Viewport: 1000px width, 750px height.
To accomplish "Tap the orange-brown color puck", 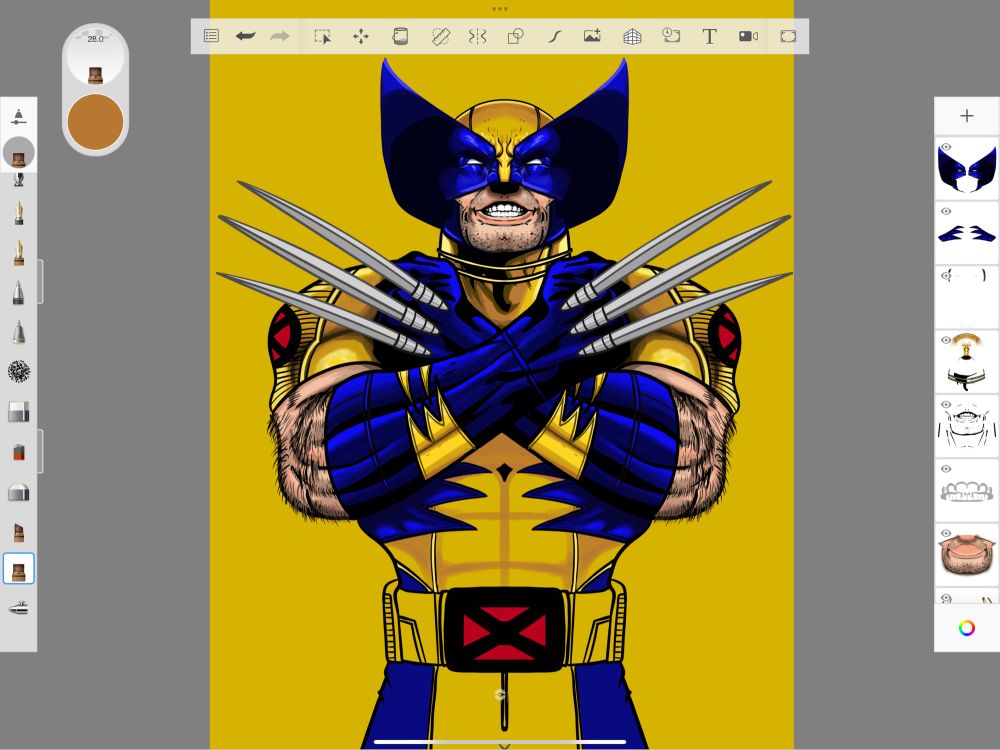I will point(95,122).
